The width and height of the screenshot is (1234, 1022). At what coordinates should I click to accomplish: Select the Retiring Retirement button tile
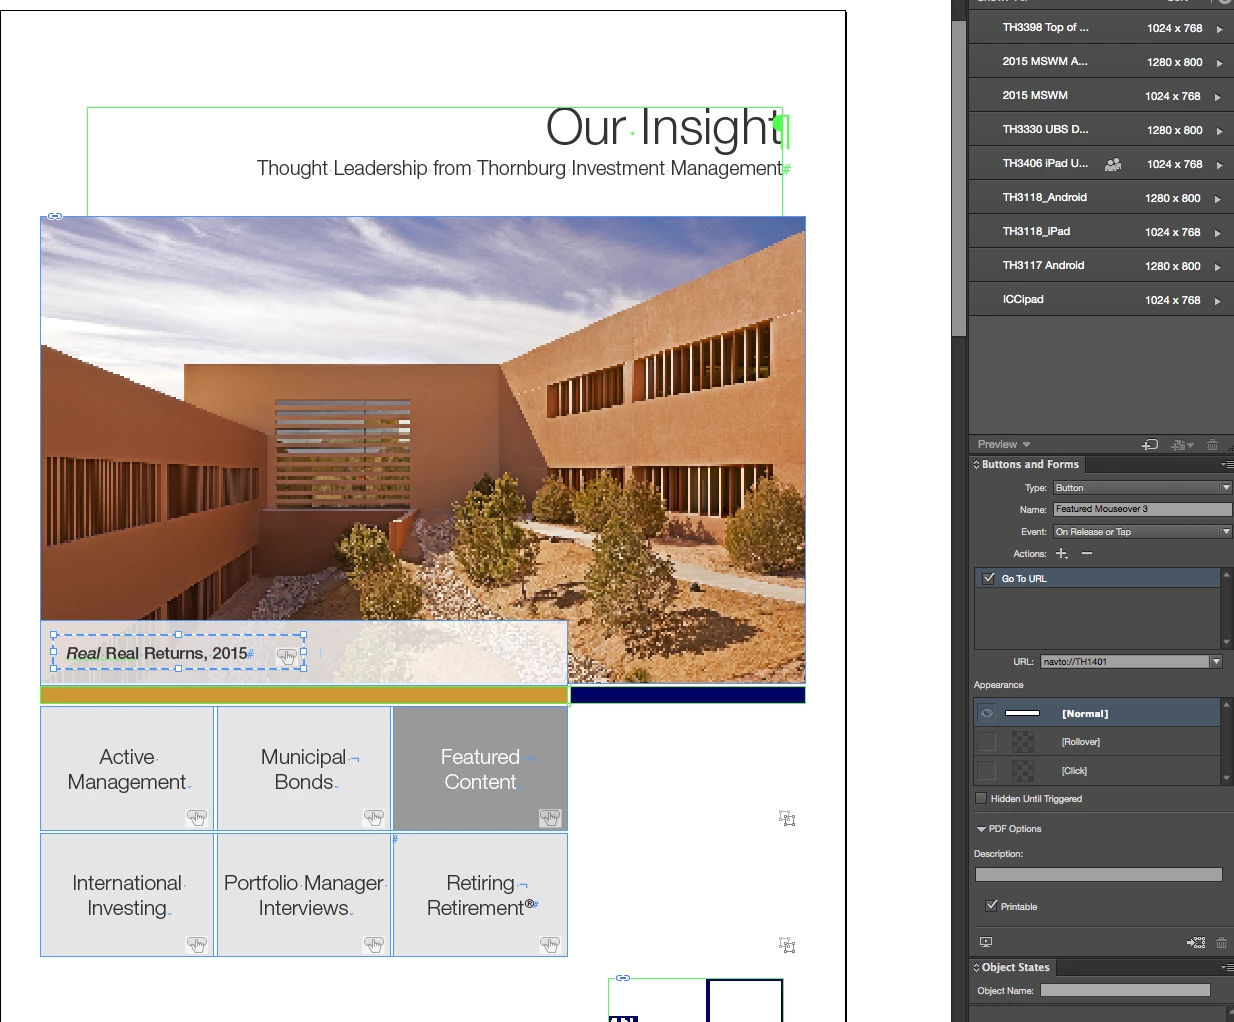pos(480,895)
